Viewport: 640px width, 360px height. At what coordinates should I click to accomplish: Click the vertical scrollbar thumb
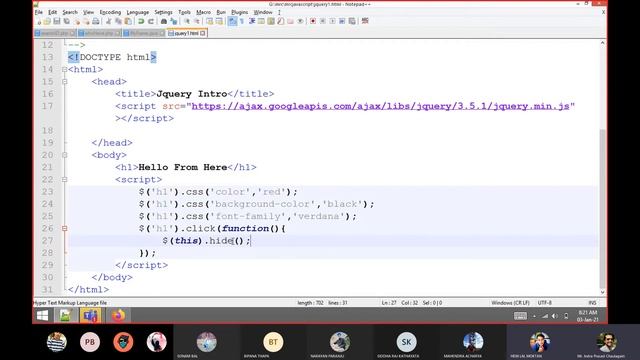tap(602, 208)
